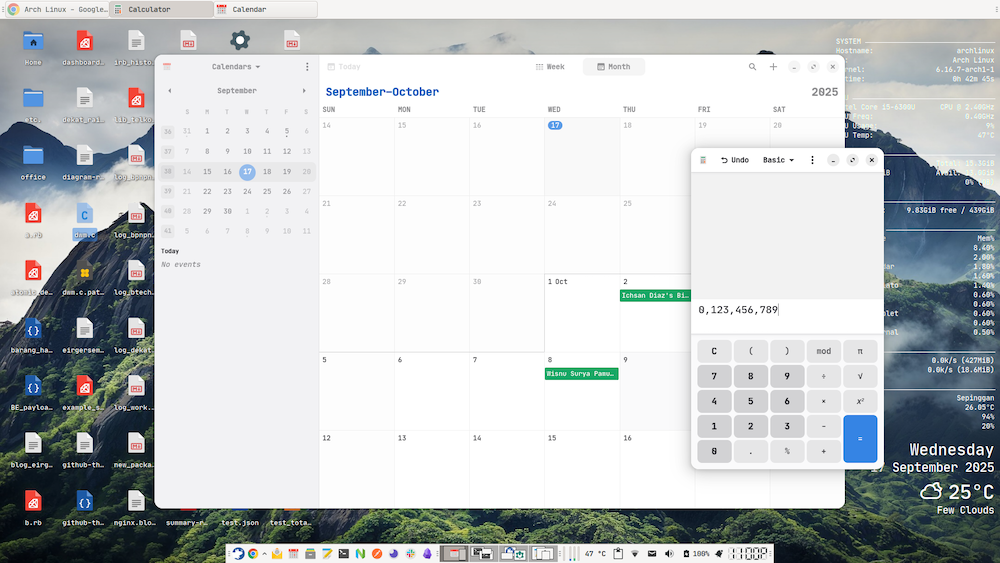Open the calculator three-dot menu
Viewport: 1000px width, 563px height.
coord(812,160)
